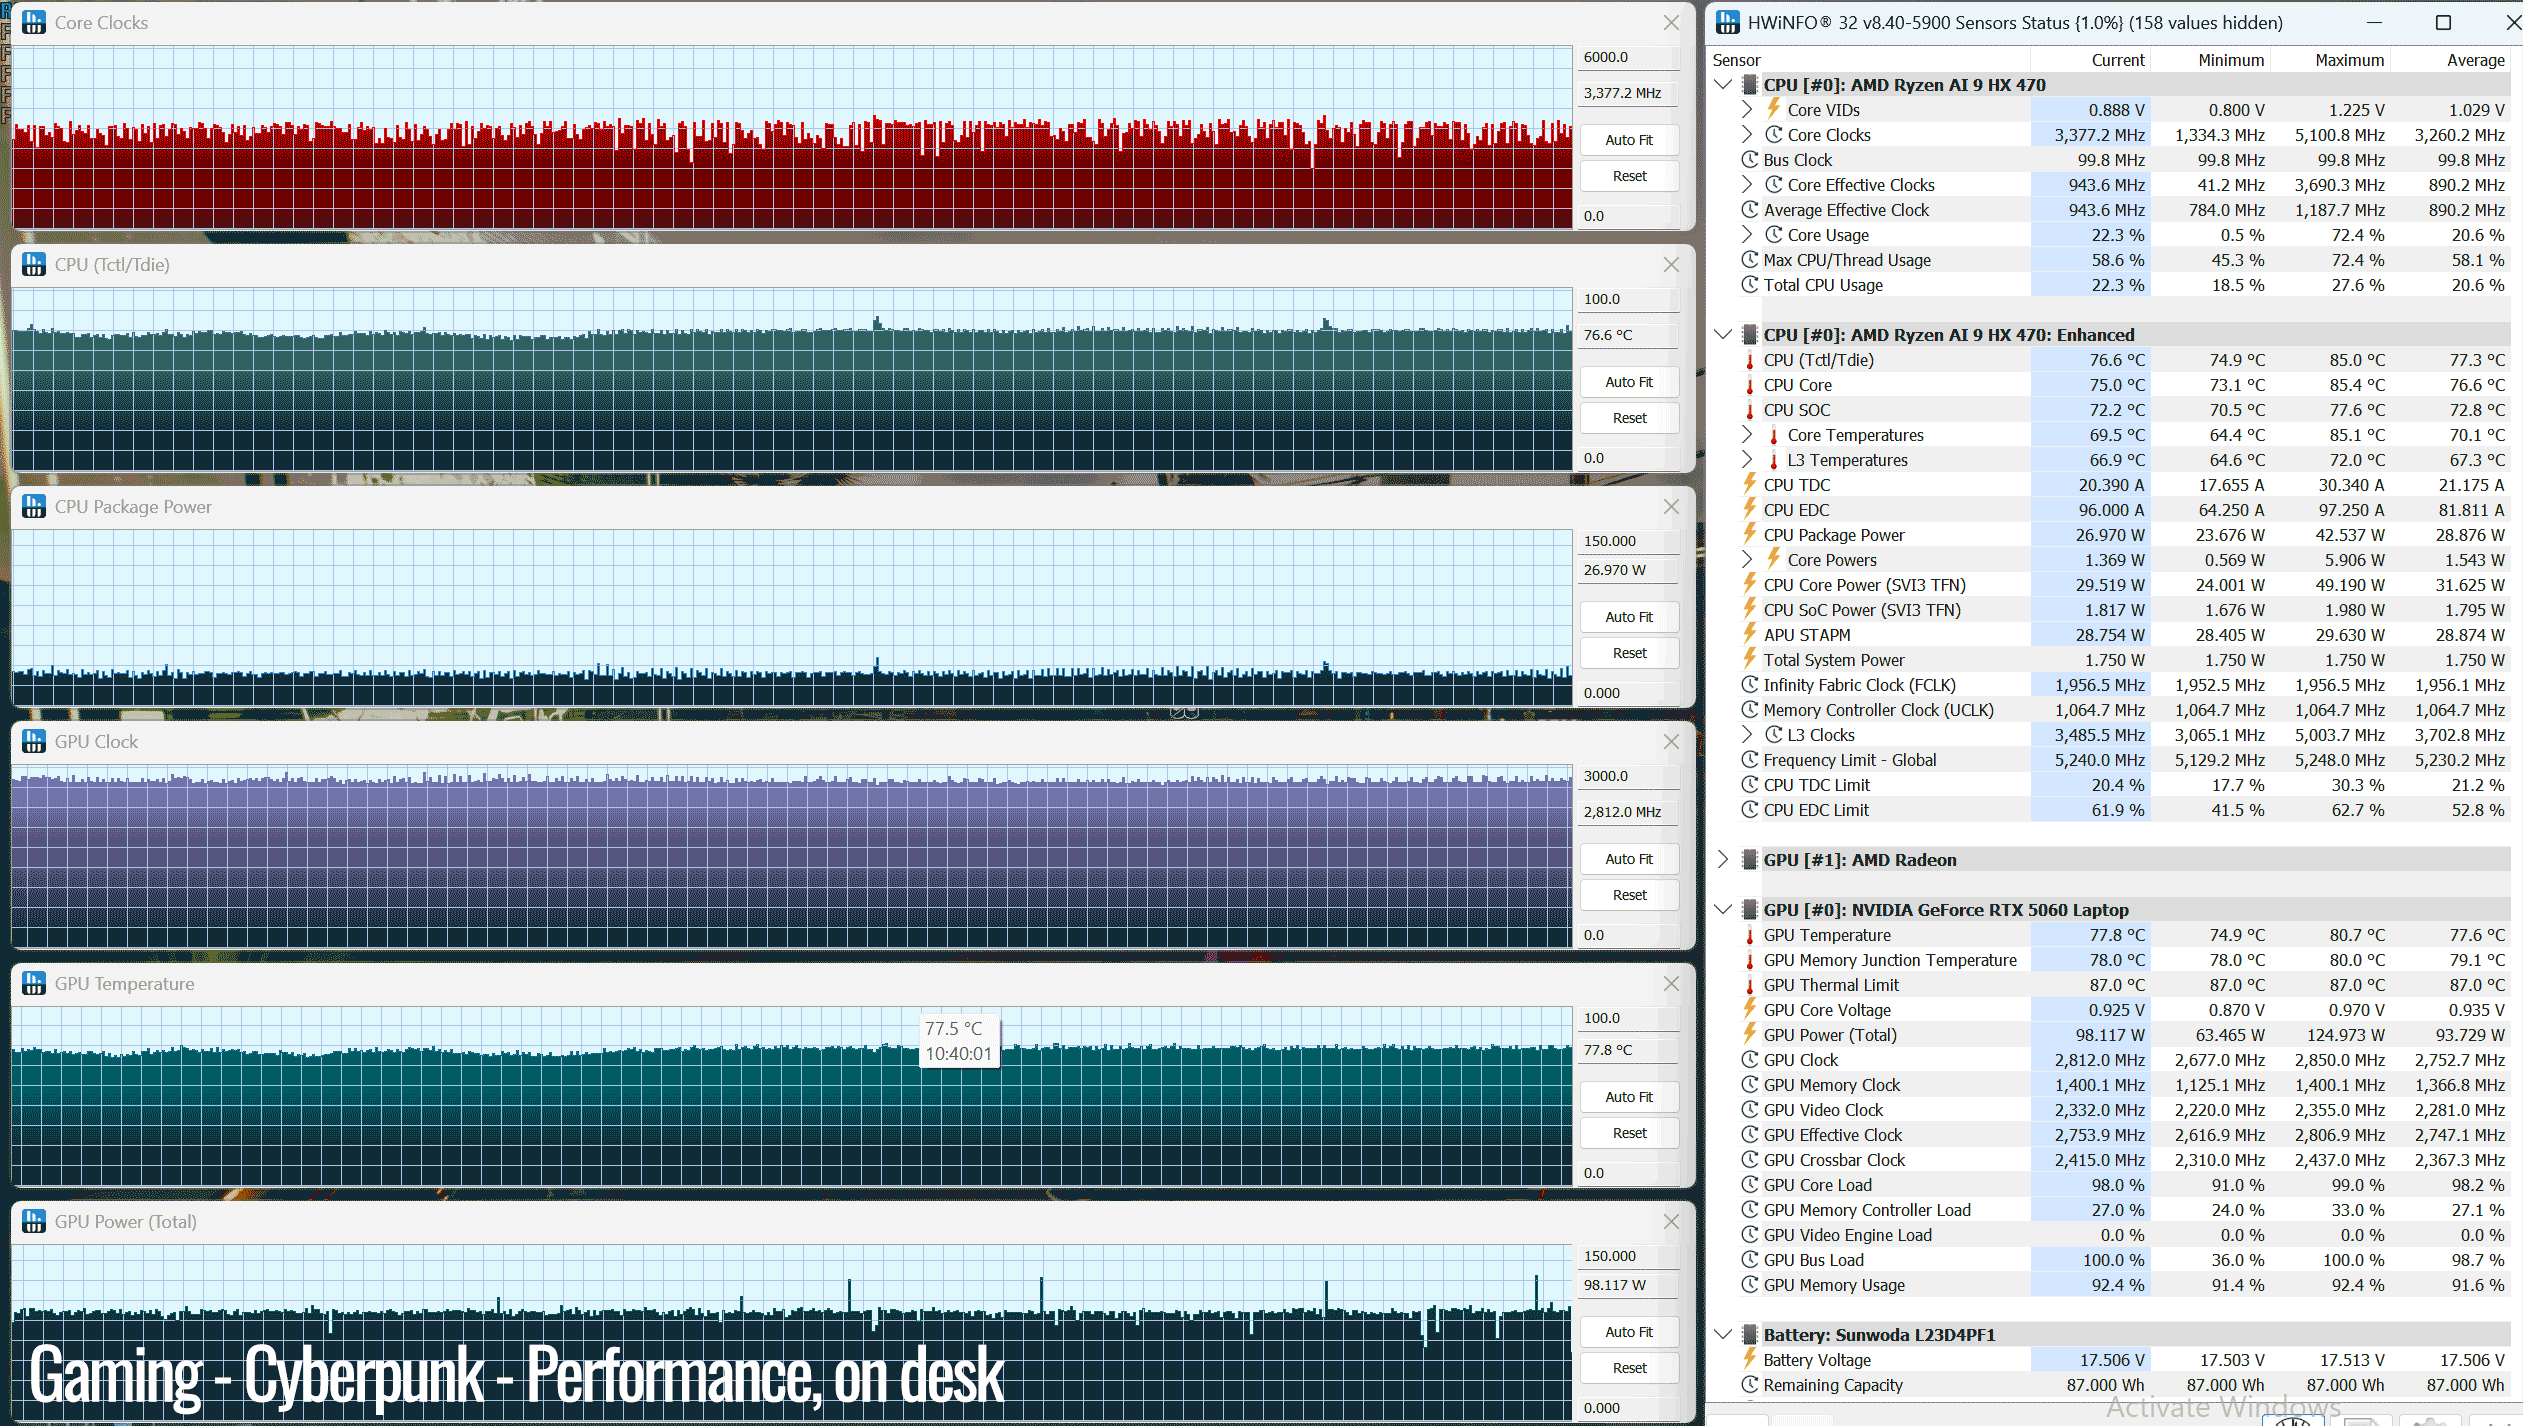Expand the Core VIDs row
The height and width of the screenshot is (1426, 2523).
pyautogui.click(x=1747, y=110)
